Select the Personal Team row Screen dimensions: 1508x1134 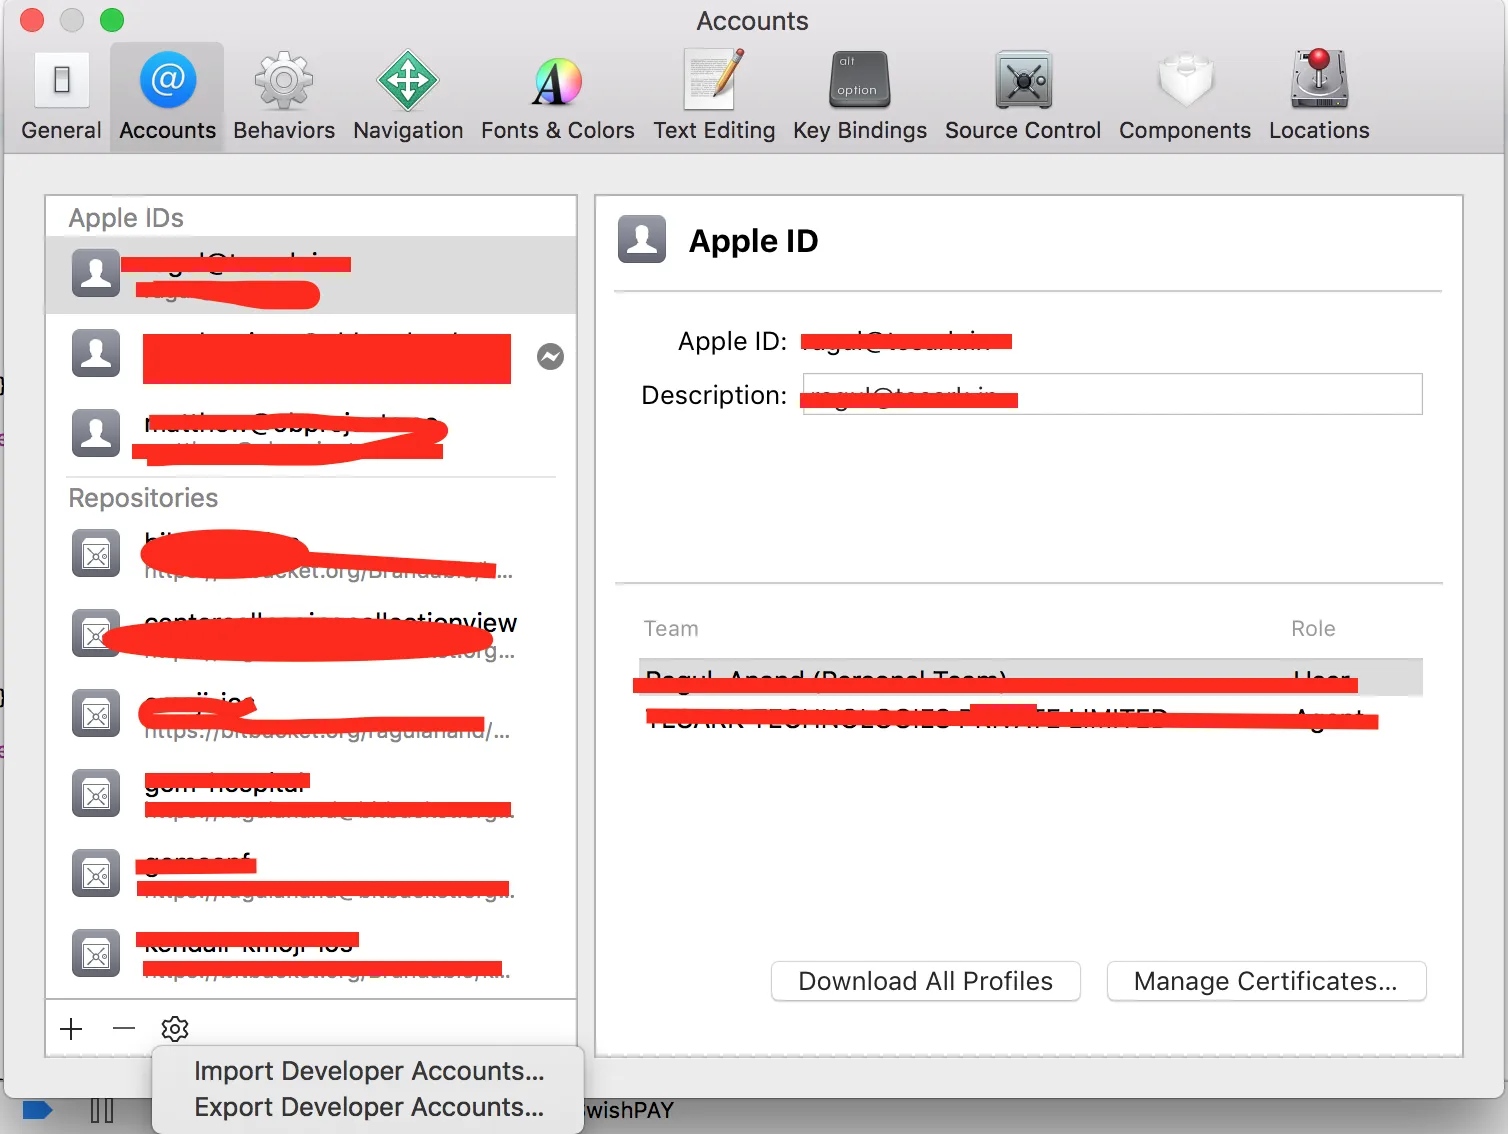(1030, 678)
